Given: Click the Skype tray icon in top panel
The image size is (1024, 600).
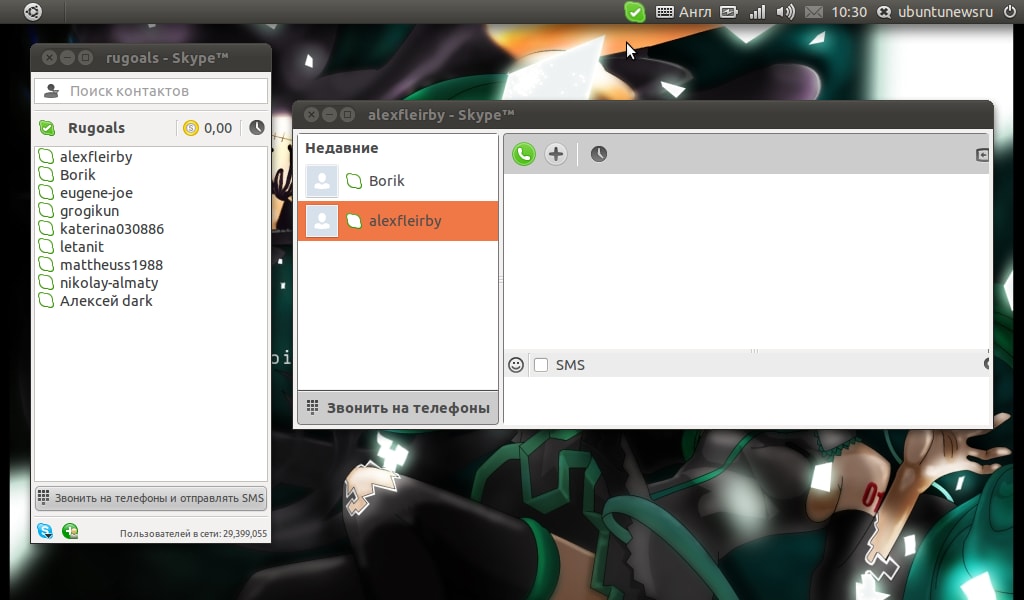Looking at the screenshot, I should (x=635, y=12).
